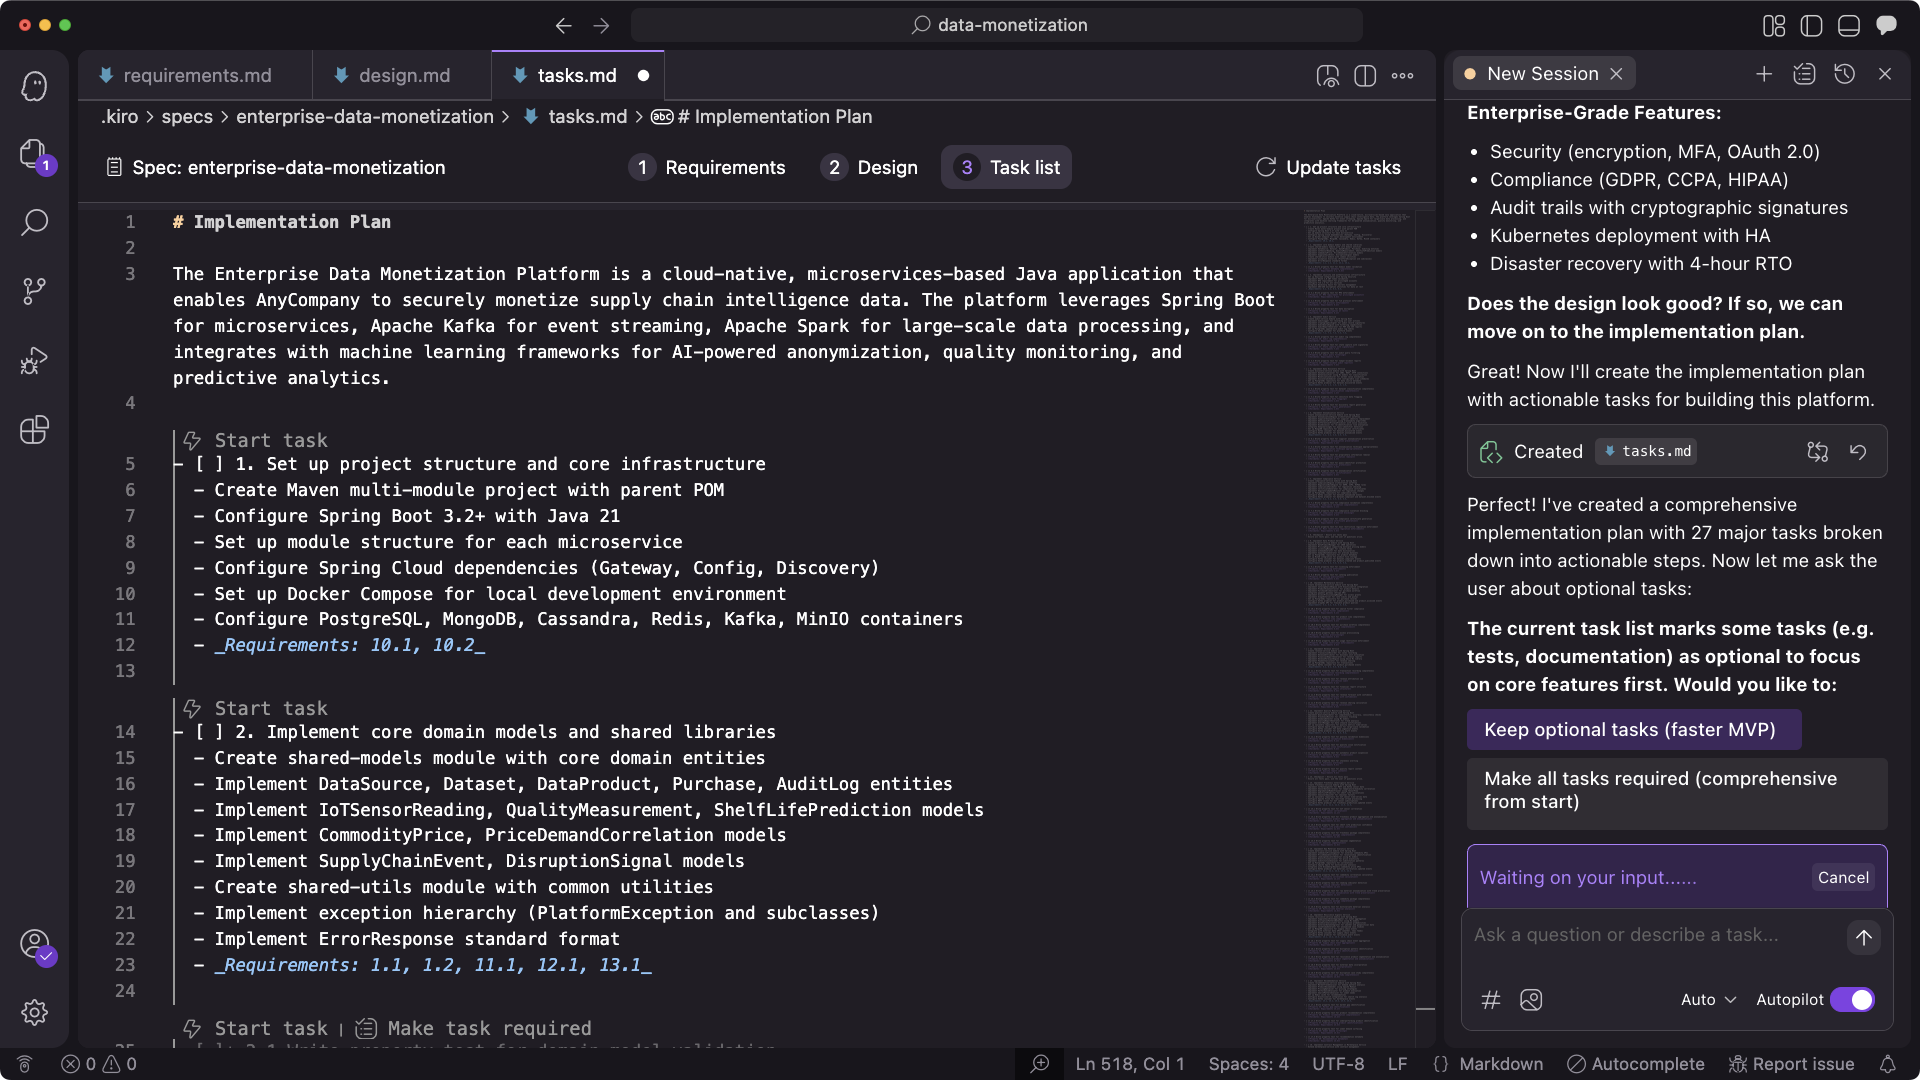This screenshot has height=1080, width=1920.
Task: Check task 2 Implement core domain models checkbox
Action: tap(209, 732)
